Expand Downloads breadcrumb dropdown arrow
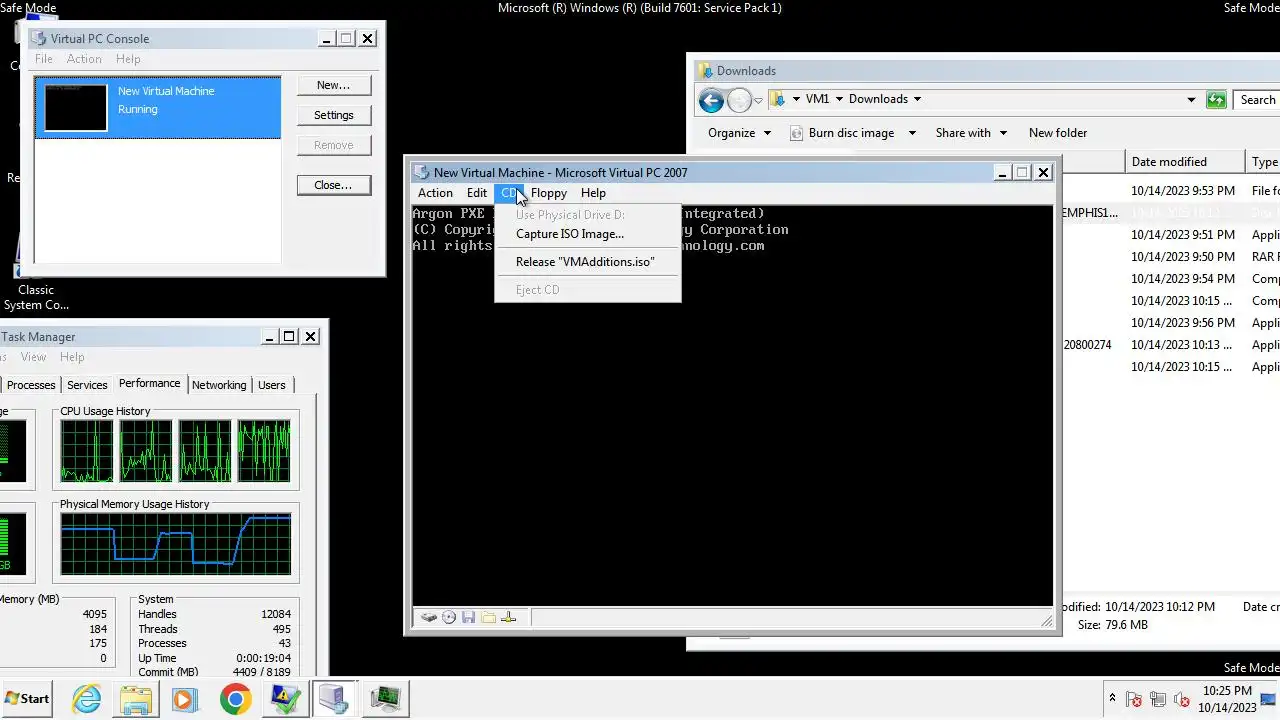1280x720 pixels. (917, 99)
